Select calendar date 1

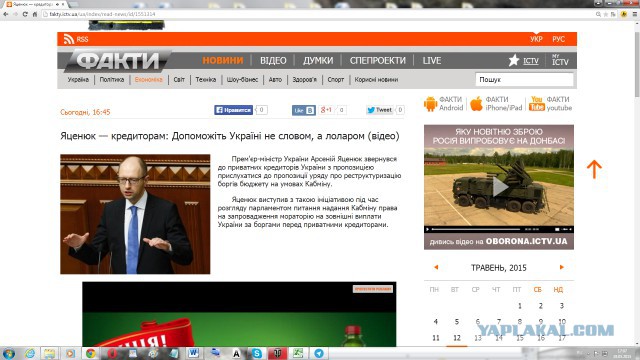pyautogui.click(x=520, y=306)
